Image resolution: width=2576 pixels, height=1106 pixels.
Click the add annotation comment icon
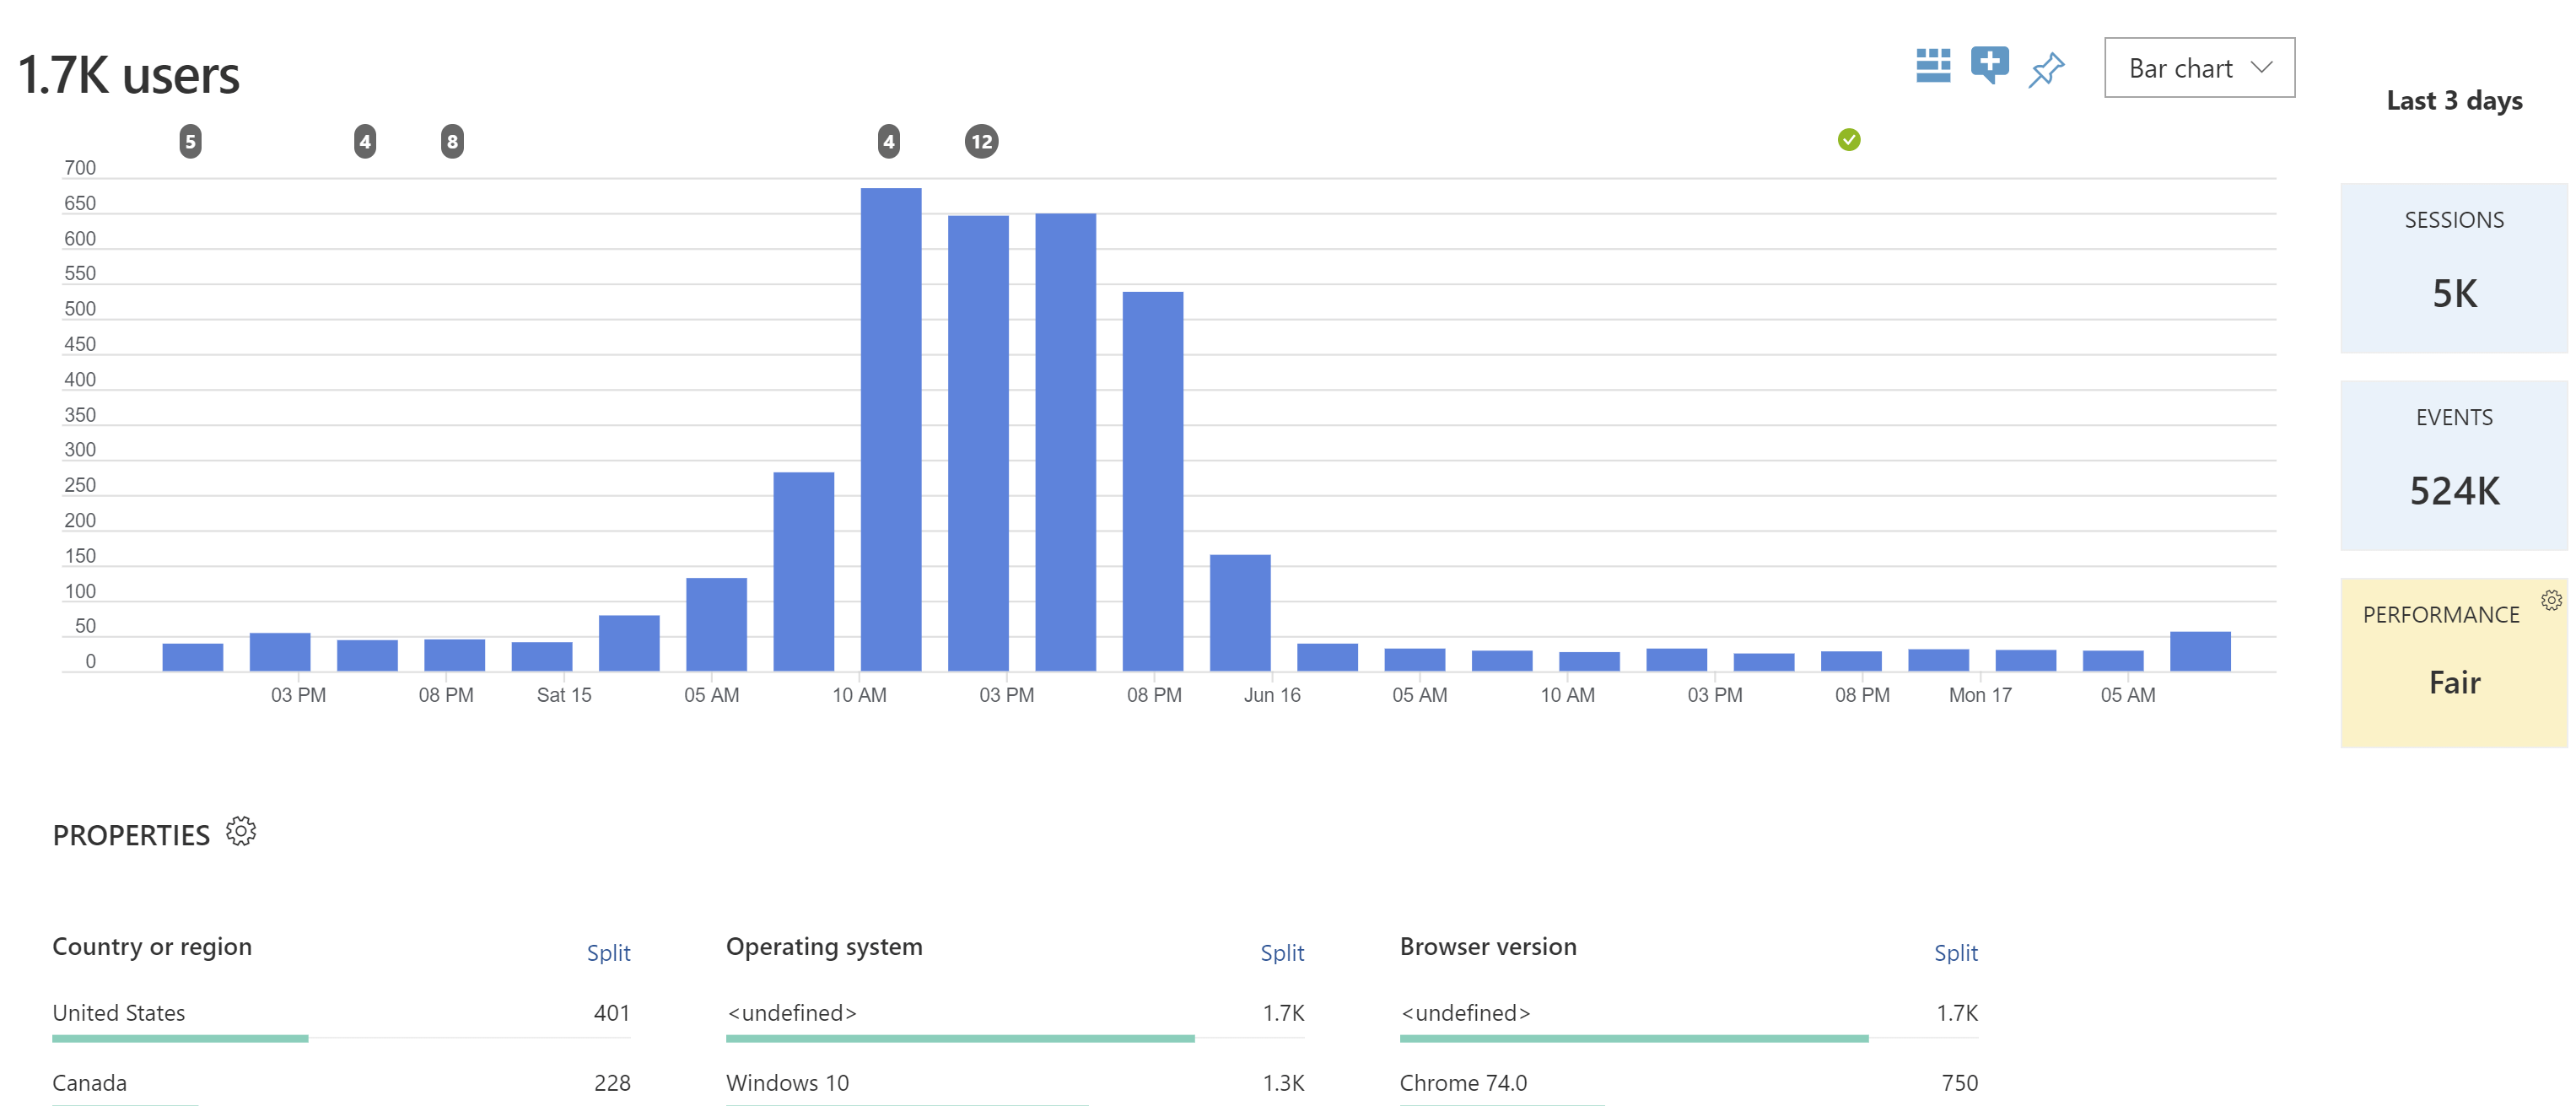tap(1989, 65)
